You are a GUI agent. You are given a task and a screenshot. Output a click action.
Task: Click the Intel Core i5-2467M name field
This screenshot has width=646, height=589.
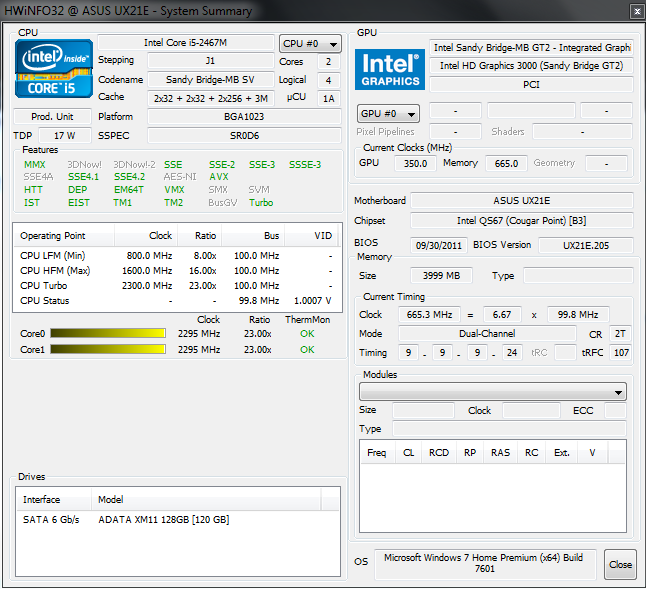[186, 43]
